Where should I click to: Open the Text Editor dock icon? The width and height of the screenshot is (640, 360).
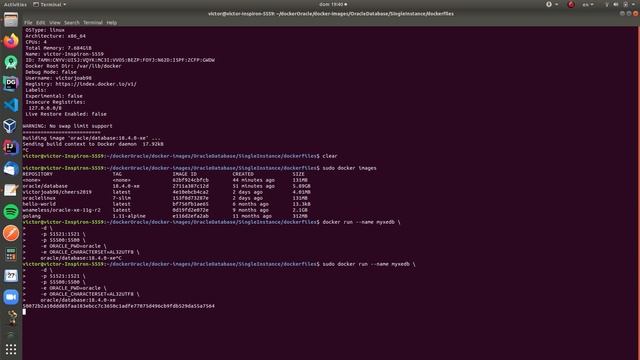pos(11,190)
